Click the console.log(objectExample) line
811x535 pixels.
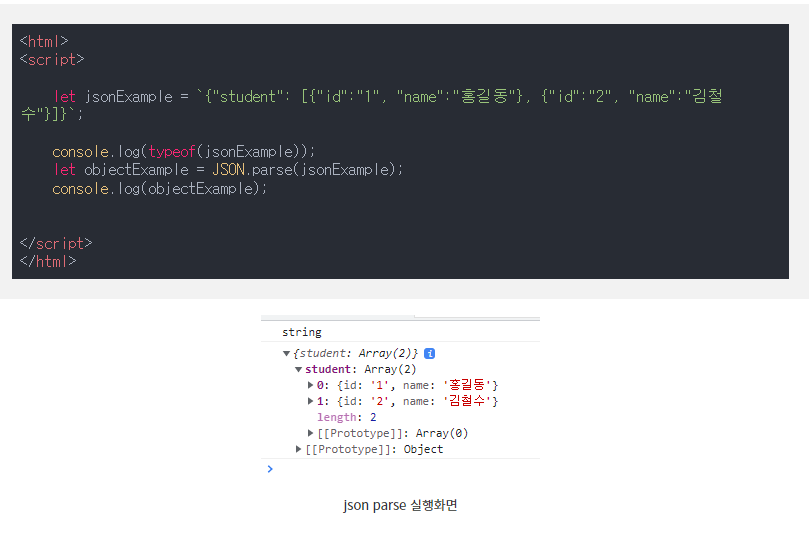point(159,189)
